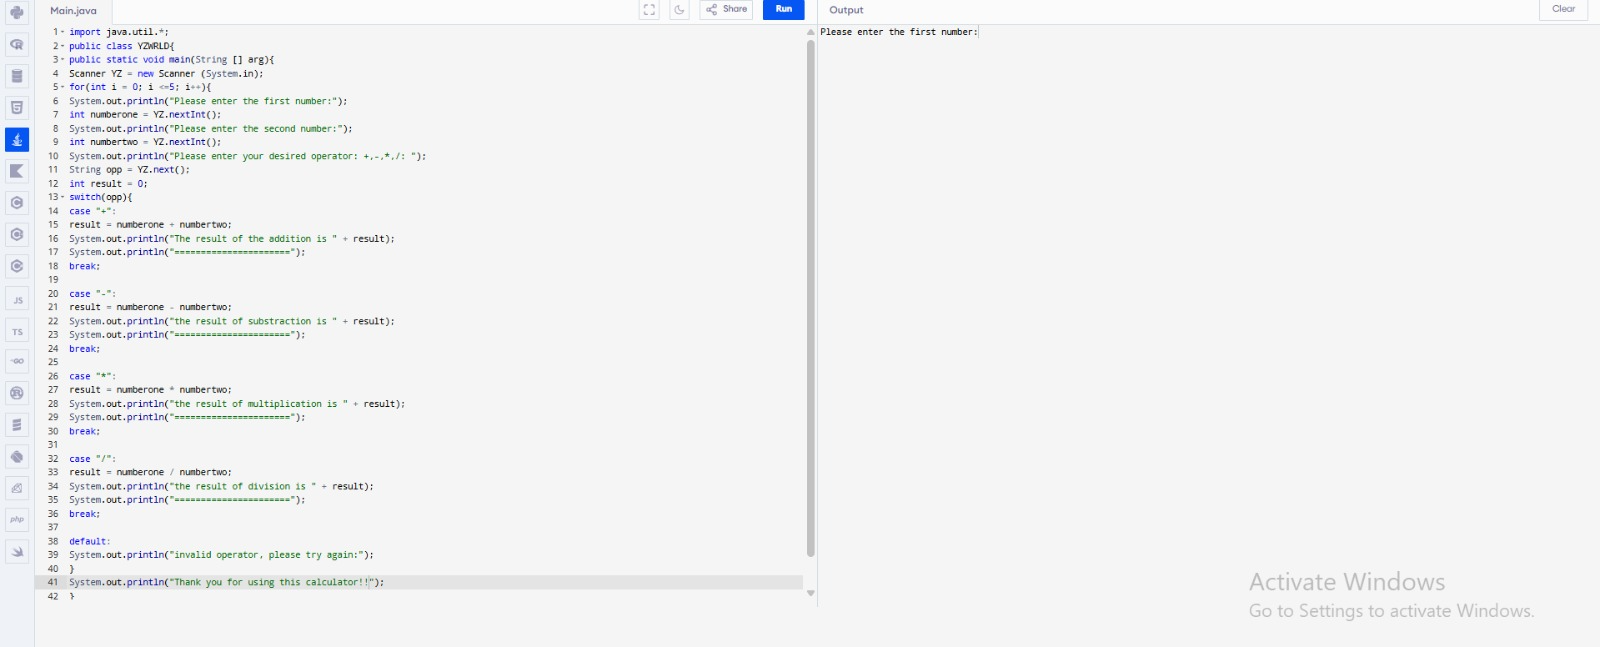Select the active Java compiler icon
This screenshot has height=647, width=1600.
(x=17, y=140)
